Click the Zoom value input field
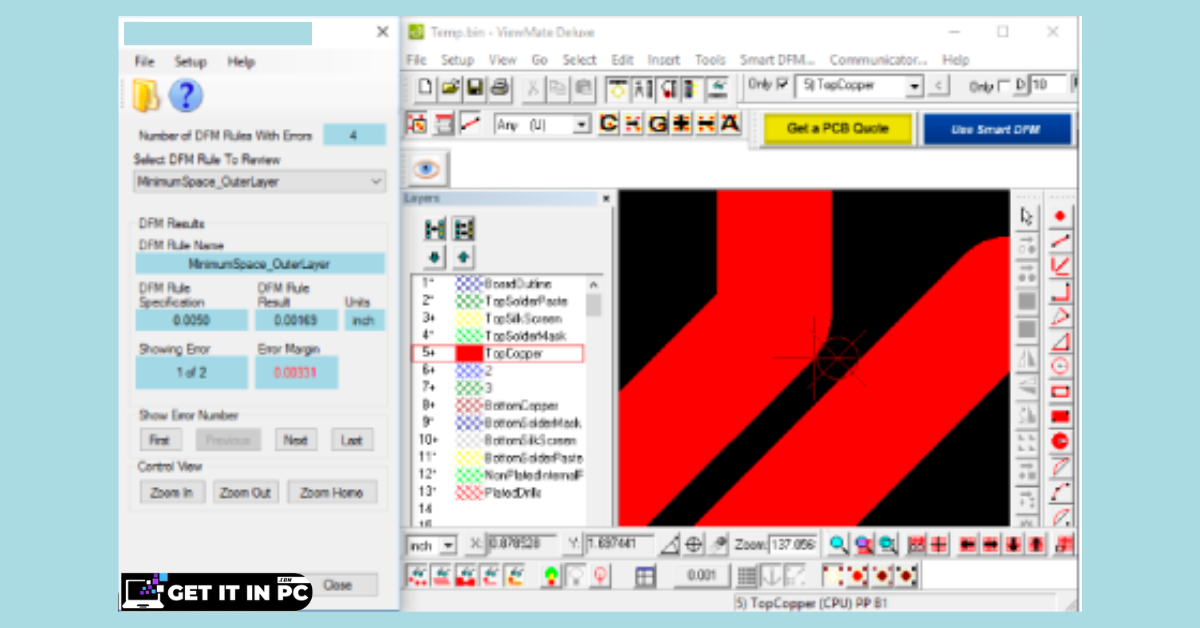The height and width of the screenshot is (628, 1200). point(792,545)
